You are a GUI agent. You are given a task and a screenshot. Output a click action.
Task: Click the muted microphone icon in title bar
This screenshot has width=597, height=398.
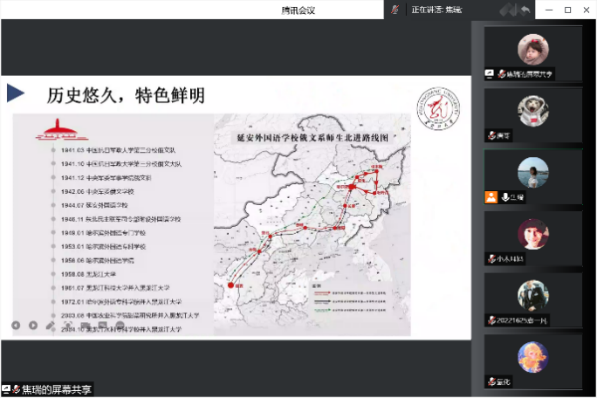(395, 10)
